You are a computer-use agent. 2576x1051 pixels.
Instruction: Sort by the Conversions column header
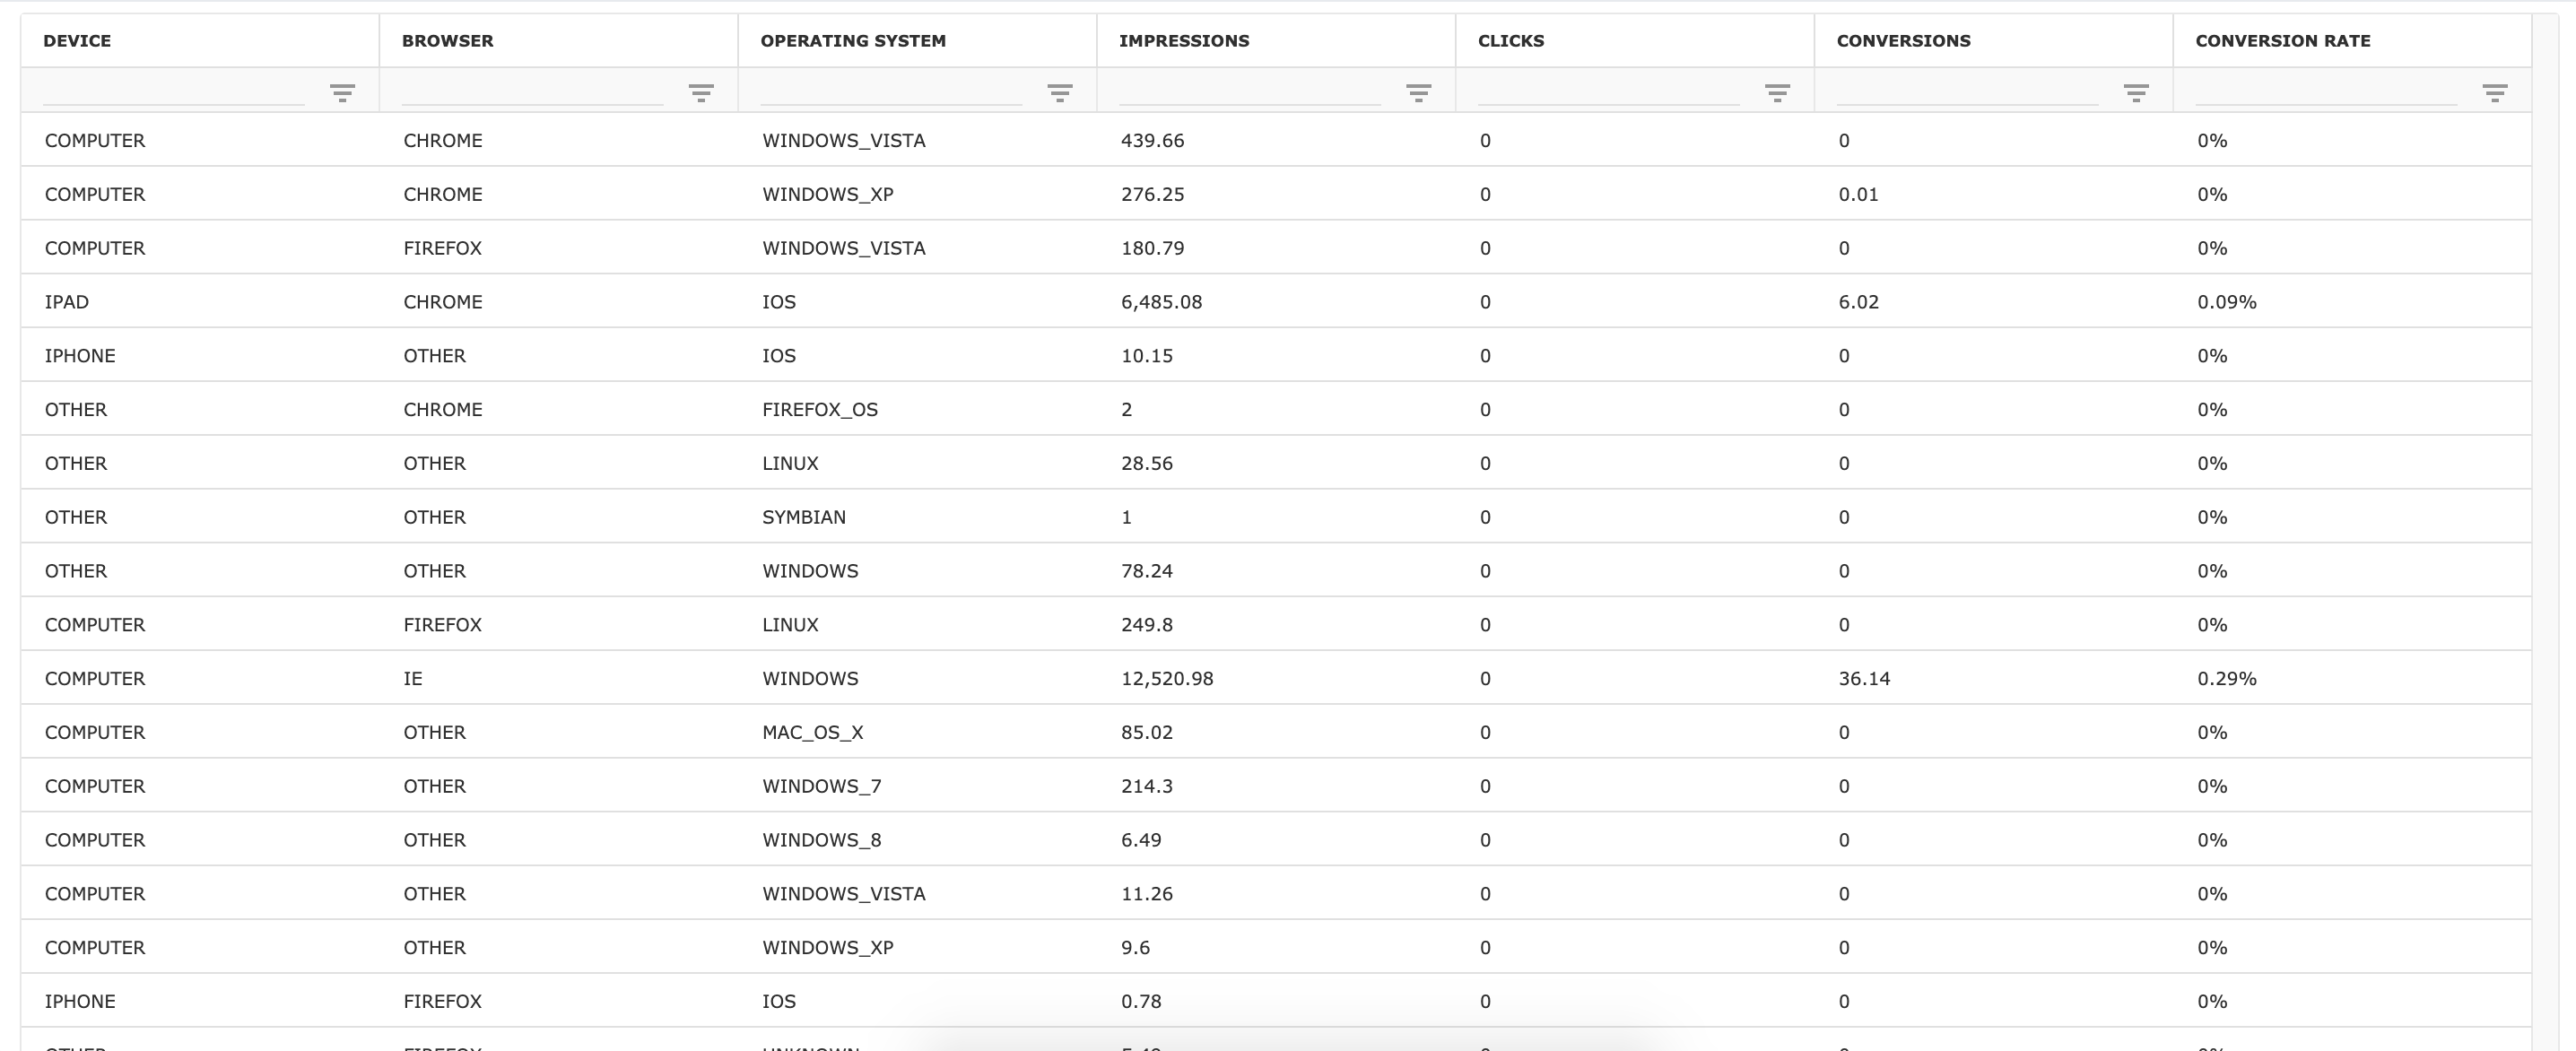pyautogui.click(x=1903, y=41)
